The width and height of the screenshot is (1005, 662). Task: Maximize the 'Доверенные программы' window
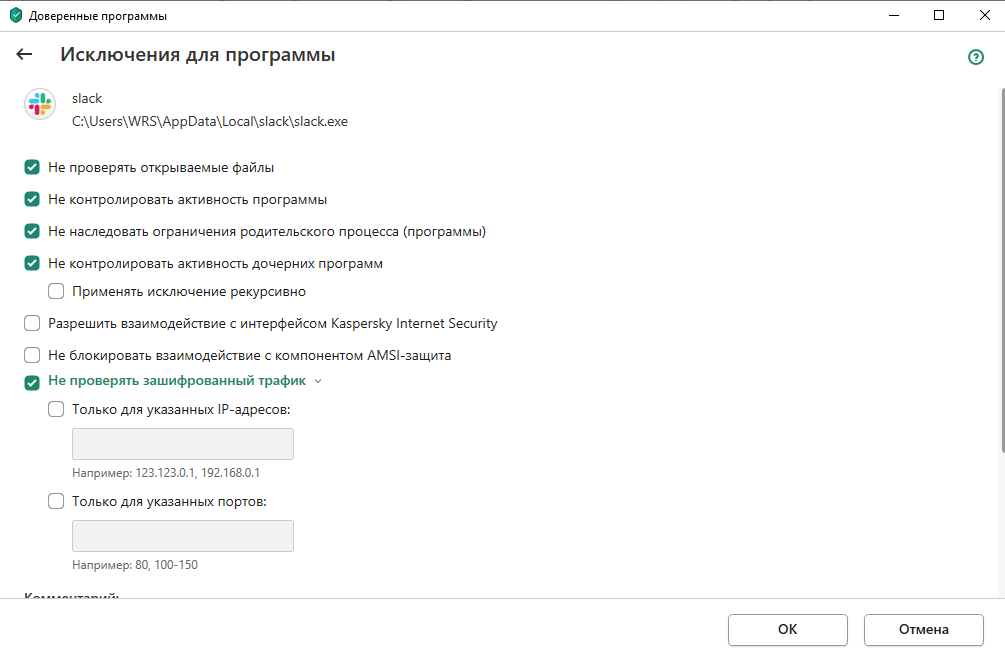[x=939, y=15]
